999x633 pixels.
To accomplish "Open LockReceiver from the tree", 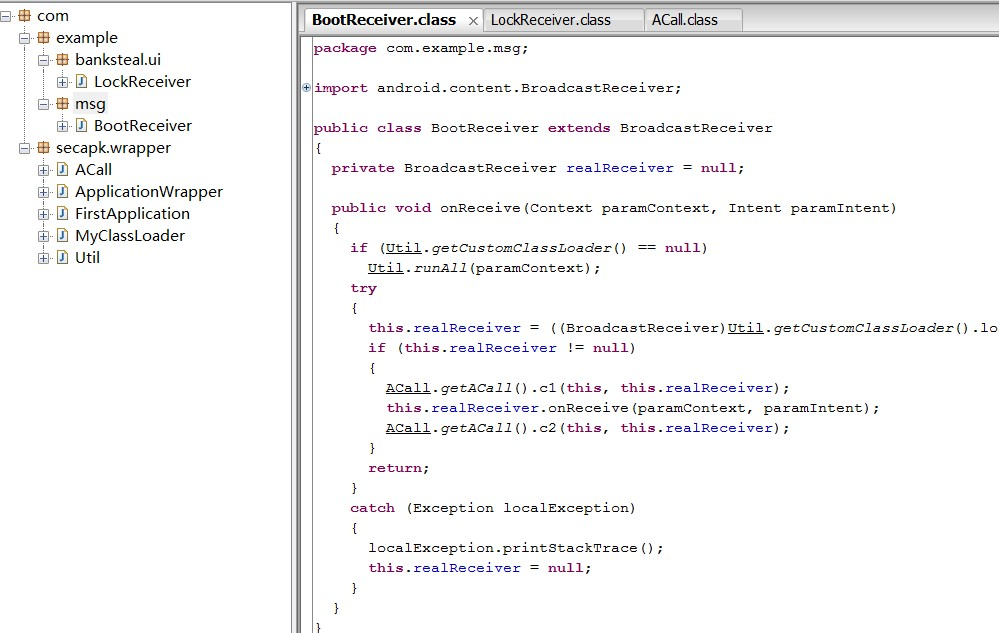I will coord(143,82).
